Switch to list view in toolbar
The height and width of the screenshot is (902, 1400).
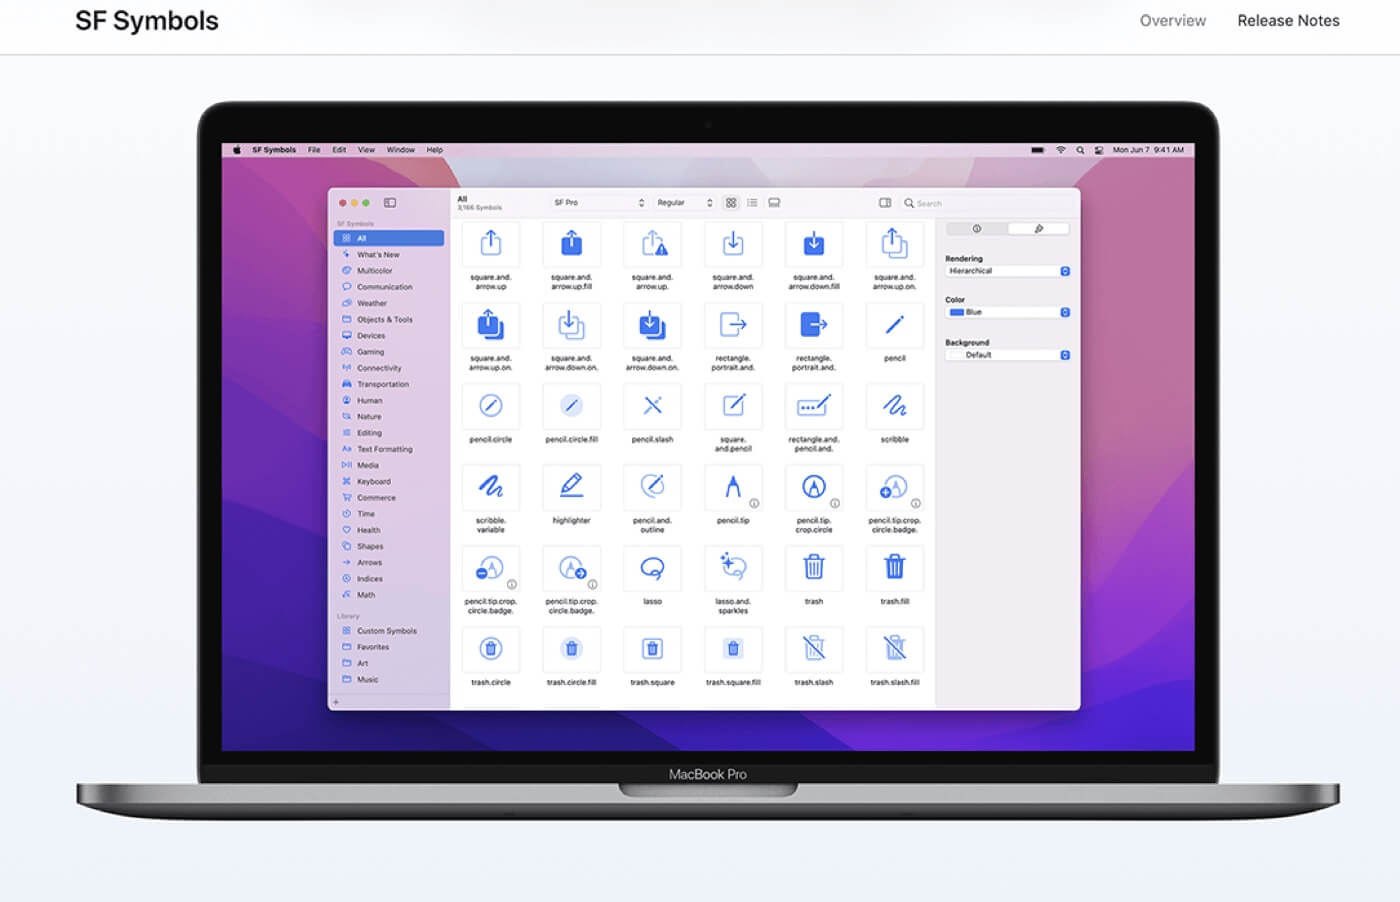click(x=752, y=203)
